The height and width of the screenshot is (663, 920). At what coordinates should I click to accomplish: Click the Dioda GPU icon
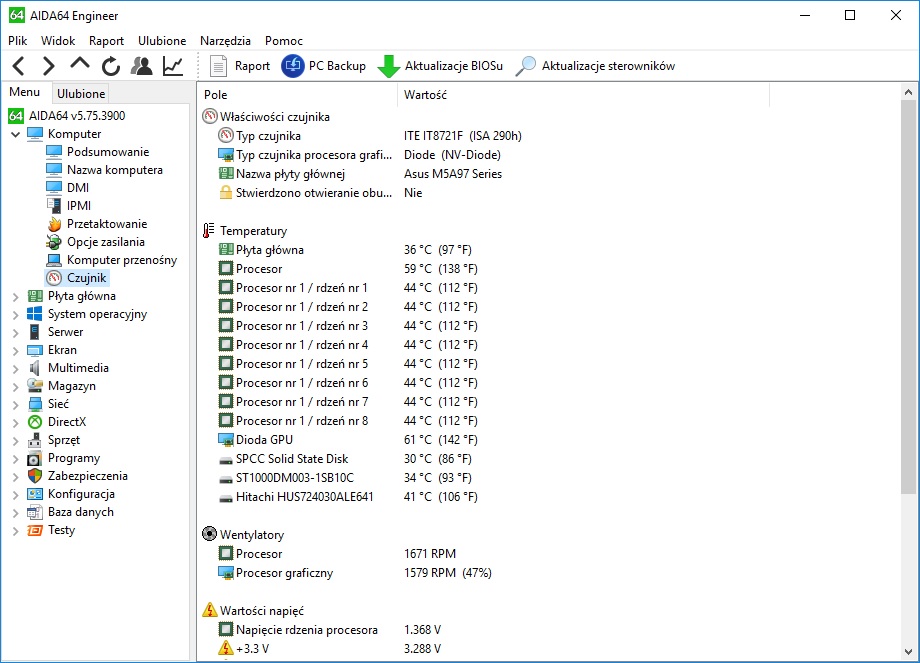pyautogui.click(x=226, y=440)
